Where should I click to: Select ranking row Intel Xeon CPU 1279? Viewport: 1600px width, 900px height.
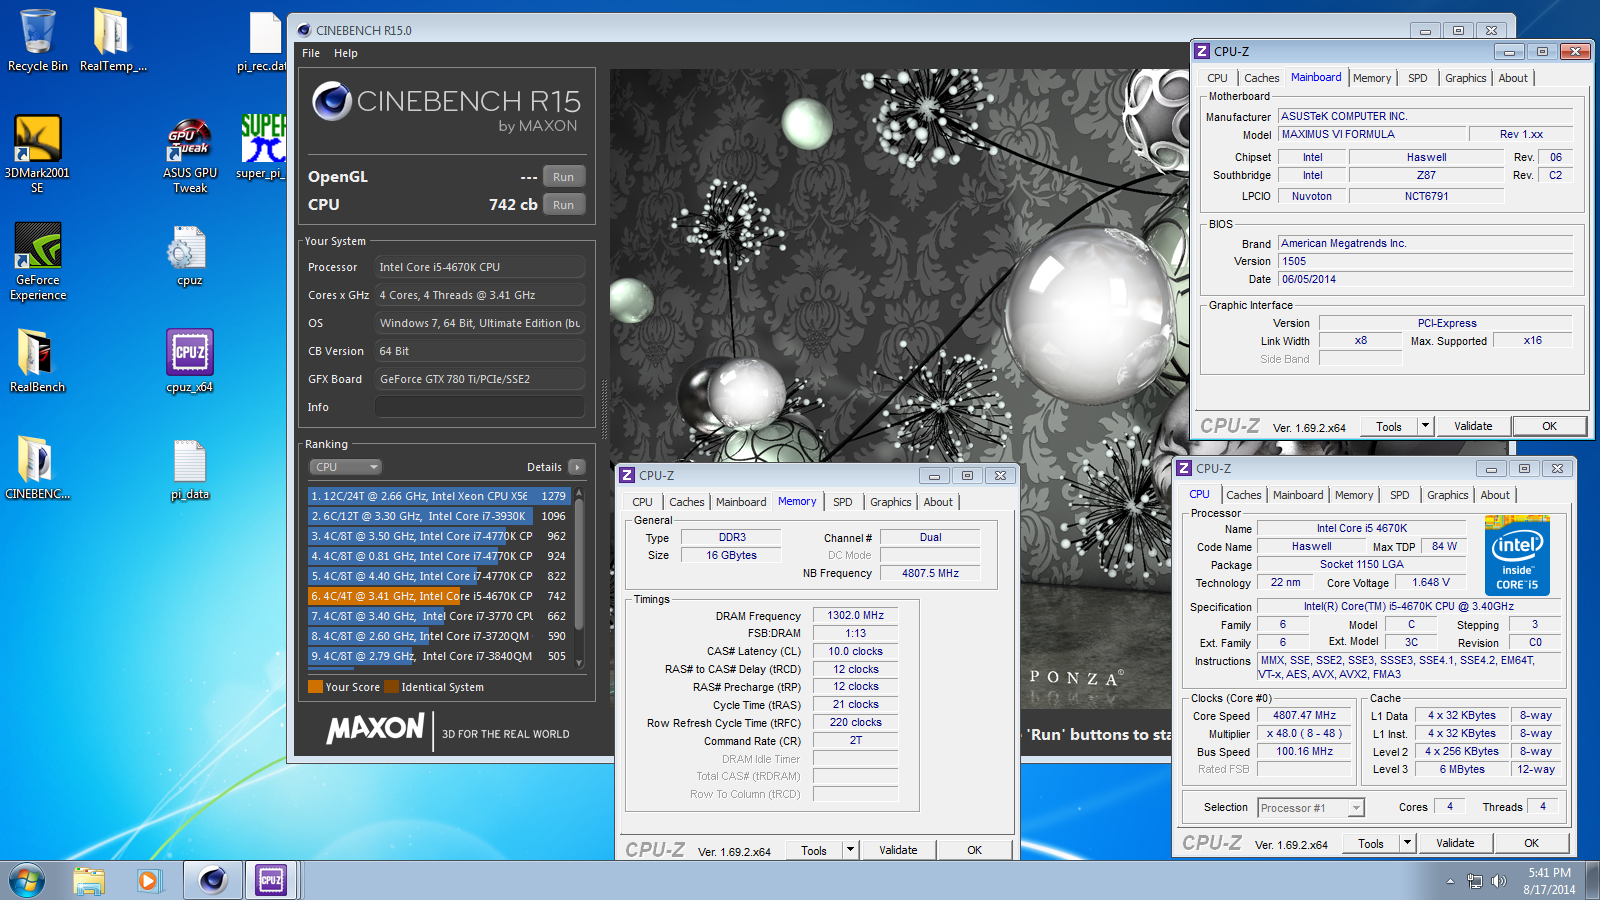pos(439,496)
